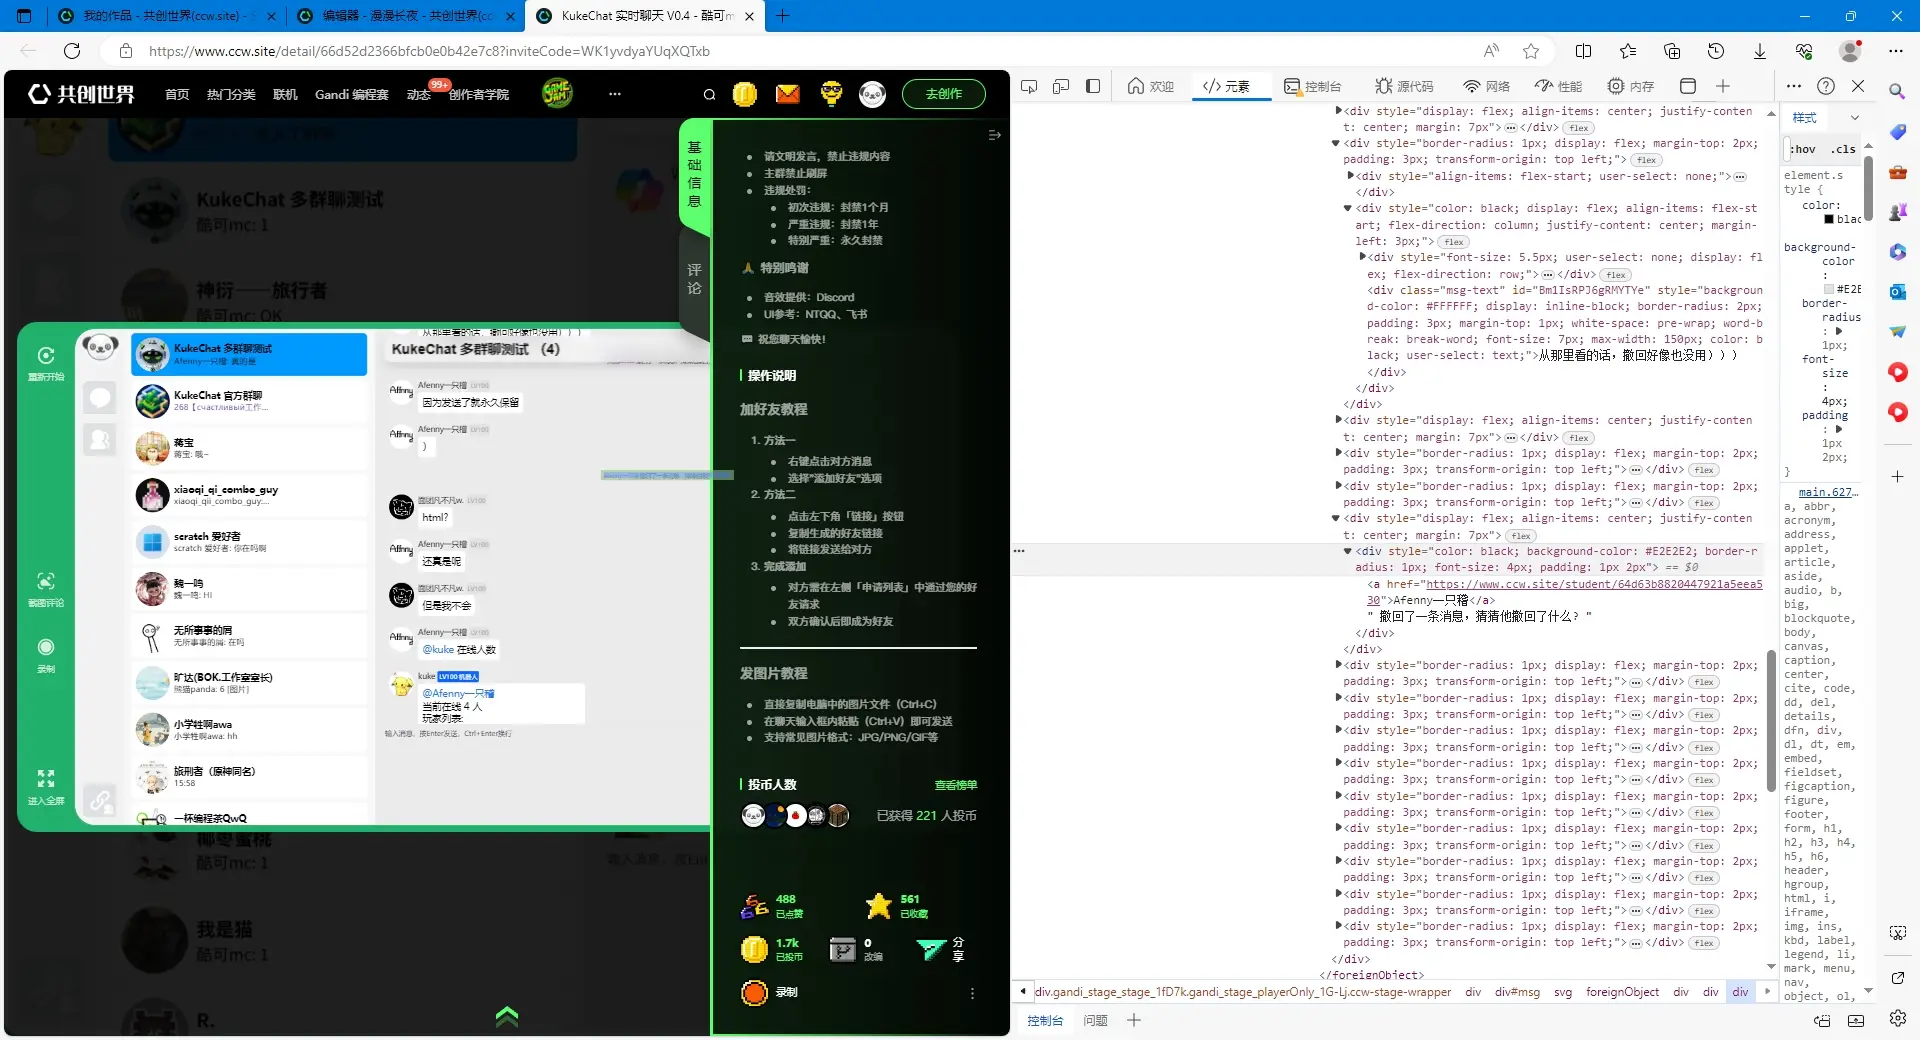Screen dimensions: 1920x1040
Task: Toggle DevTools device emulation icon
Action: click(x=1061, y=86)
